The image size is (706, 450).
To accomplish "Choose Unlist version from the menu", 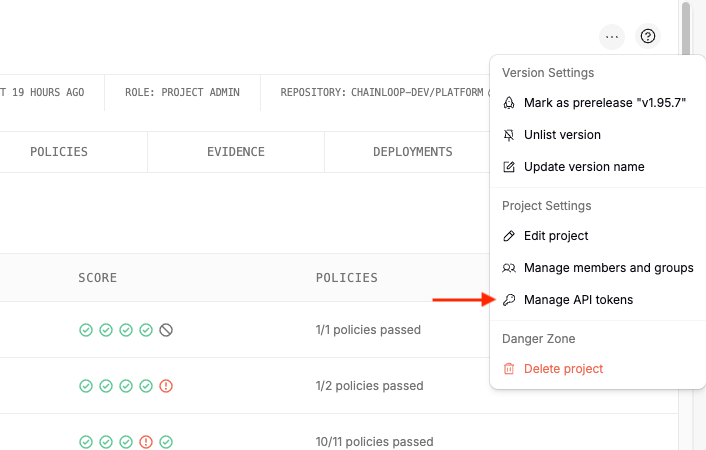I will [597, 135].
